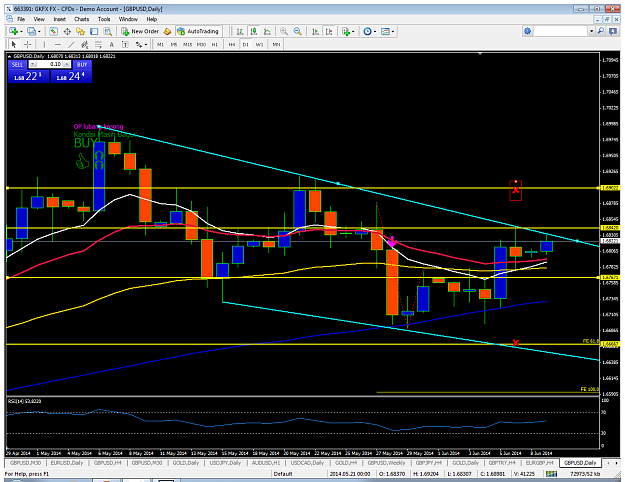Launch MetaEditor from the toolbar

click(167, 31)
